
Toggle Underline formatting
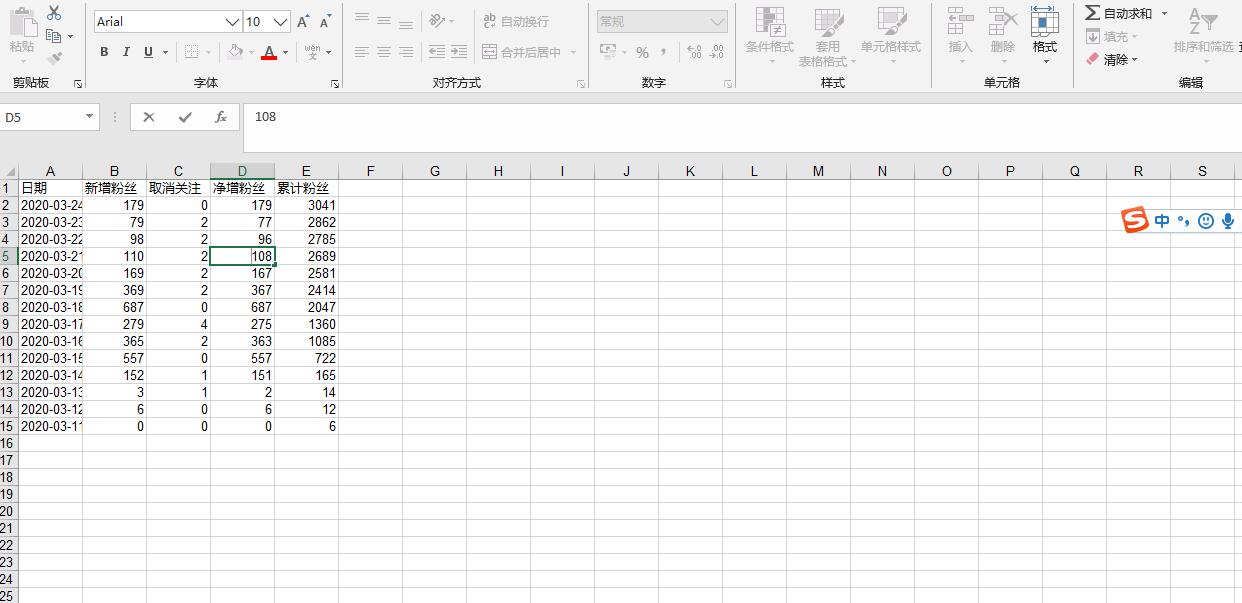pyautogui.click(x=148, y=52)
